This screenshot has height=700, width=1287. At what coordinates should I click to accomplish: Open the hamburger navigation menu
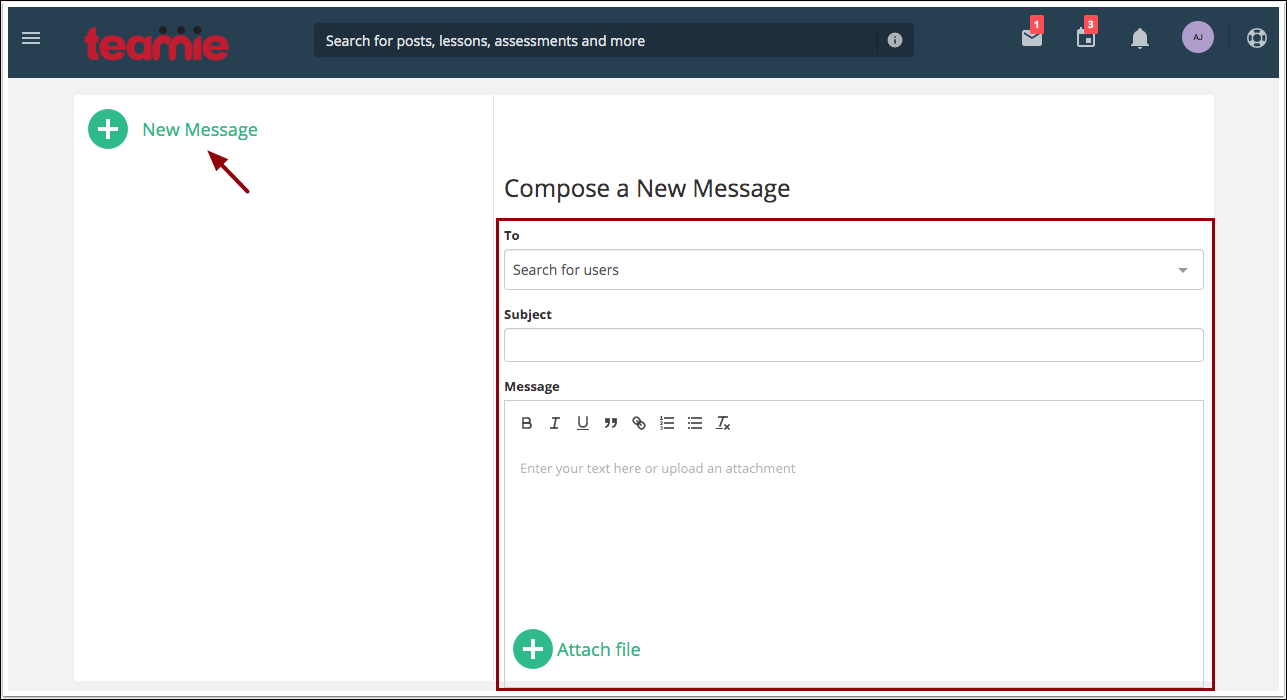coord(31,38)
